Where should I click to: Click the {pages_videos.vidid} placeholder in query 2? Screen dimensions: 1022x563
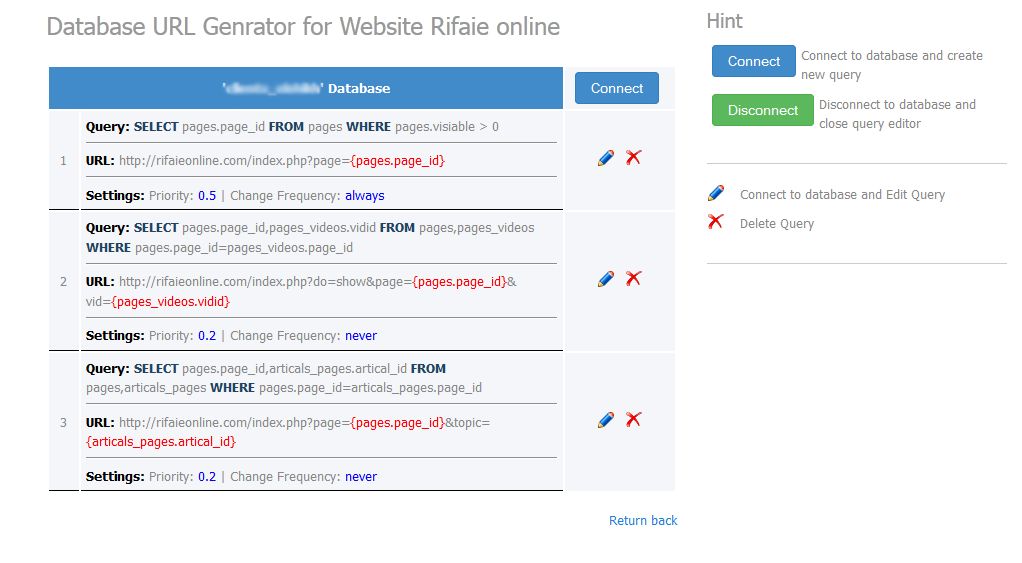pos(171,301)
